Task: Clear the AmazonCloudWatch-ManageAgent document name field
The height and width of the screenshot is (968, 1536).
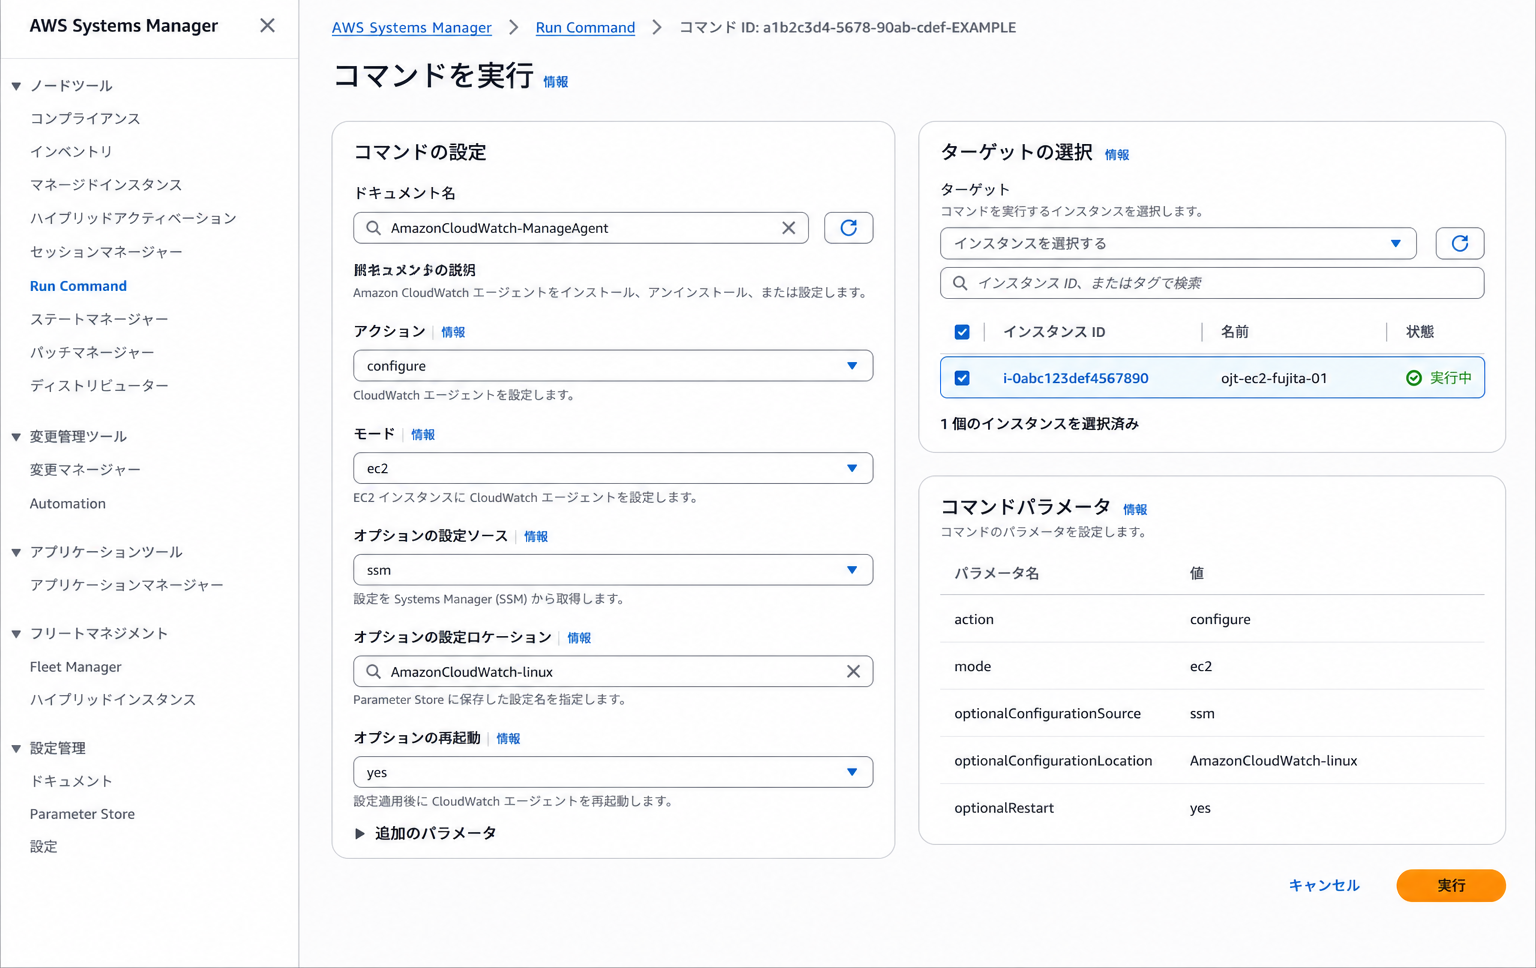Action: tap(789, 228)
